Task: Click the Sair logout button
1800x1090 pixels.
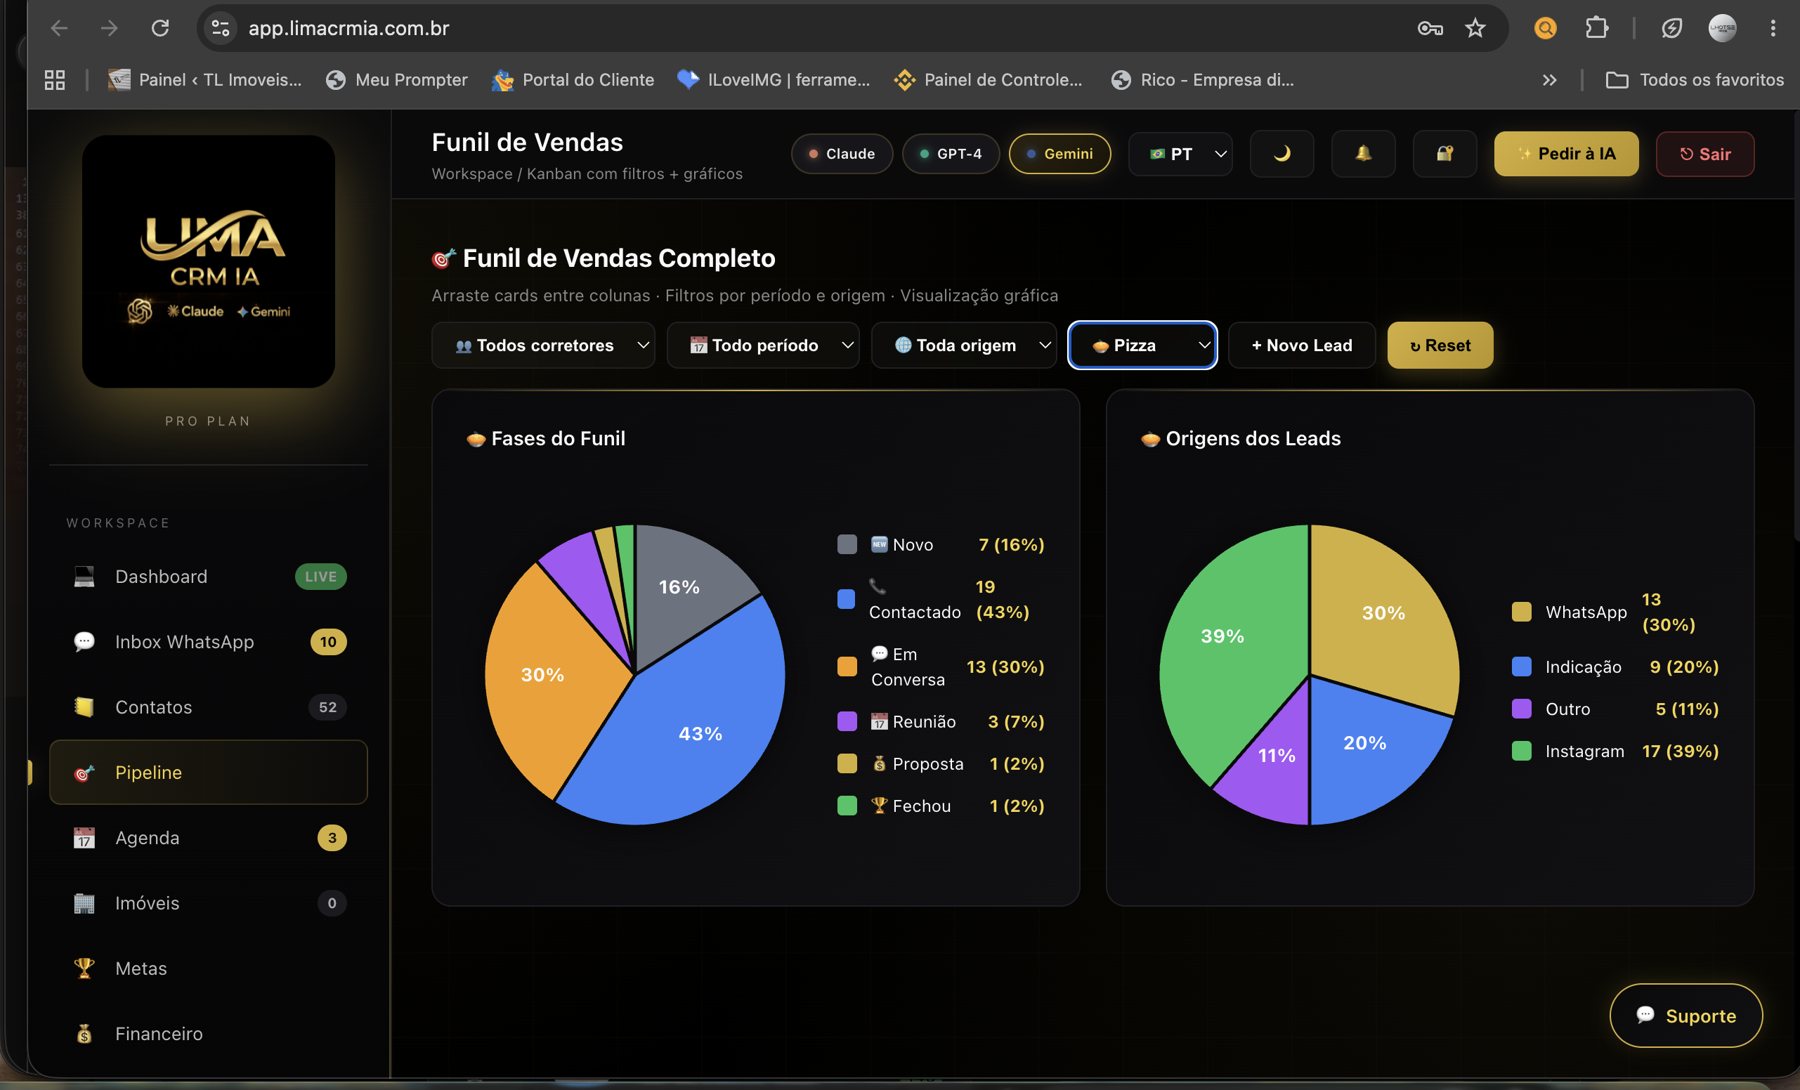Action: coord(1705,154)
